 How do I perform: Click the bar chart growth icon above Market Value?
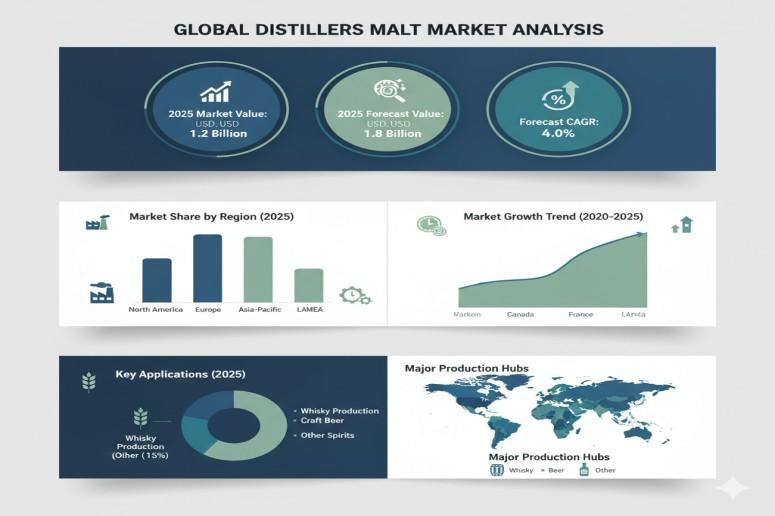[x=216, y=92]
